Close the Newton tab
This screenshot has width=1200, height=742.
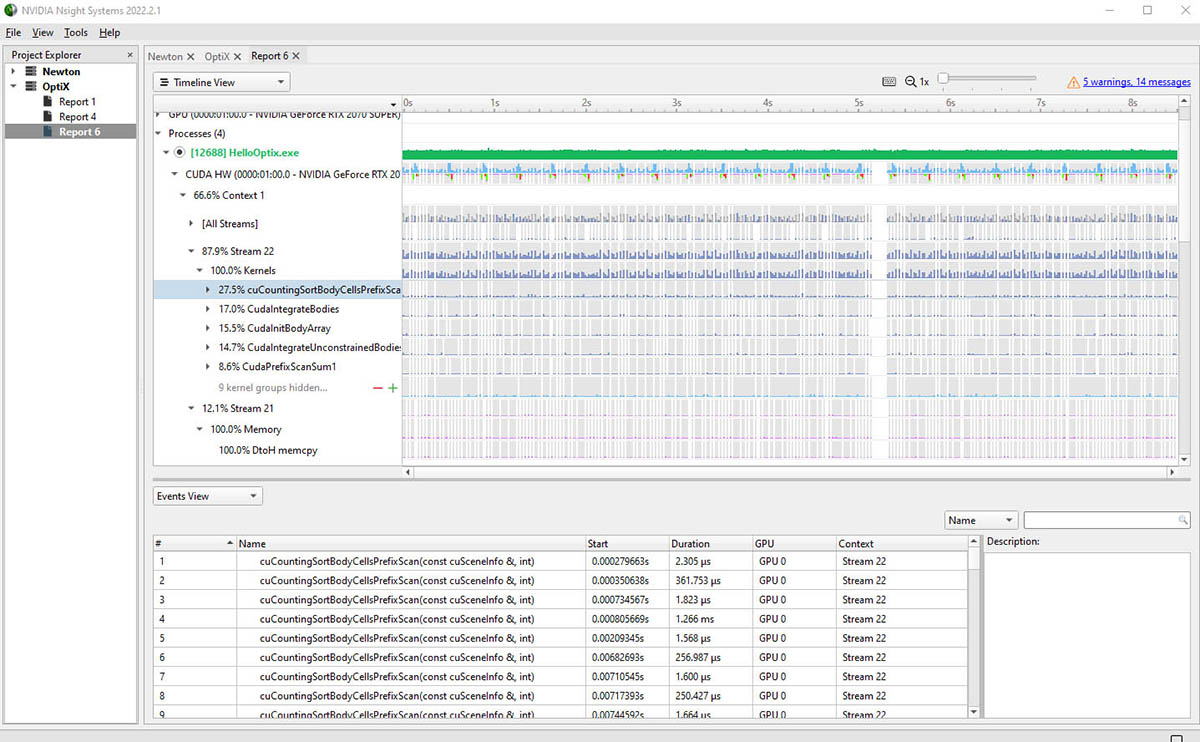point(191,57)
